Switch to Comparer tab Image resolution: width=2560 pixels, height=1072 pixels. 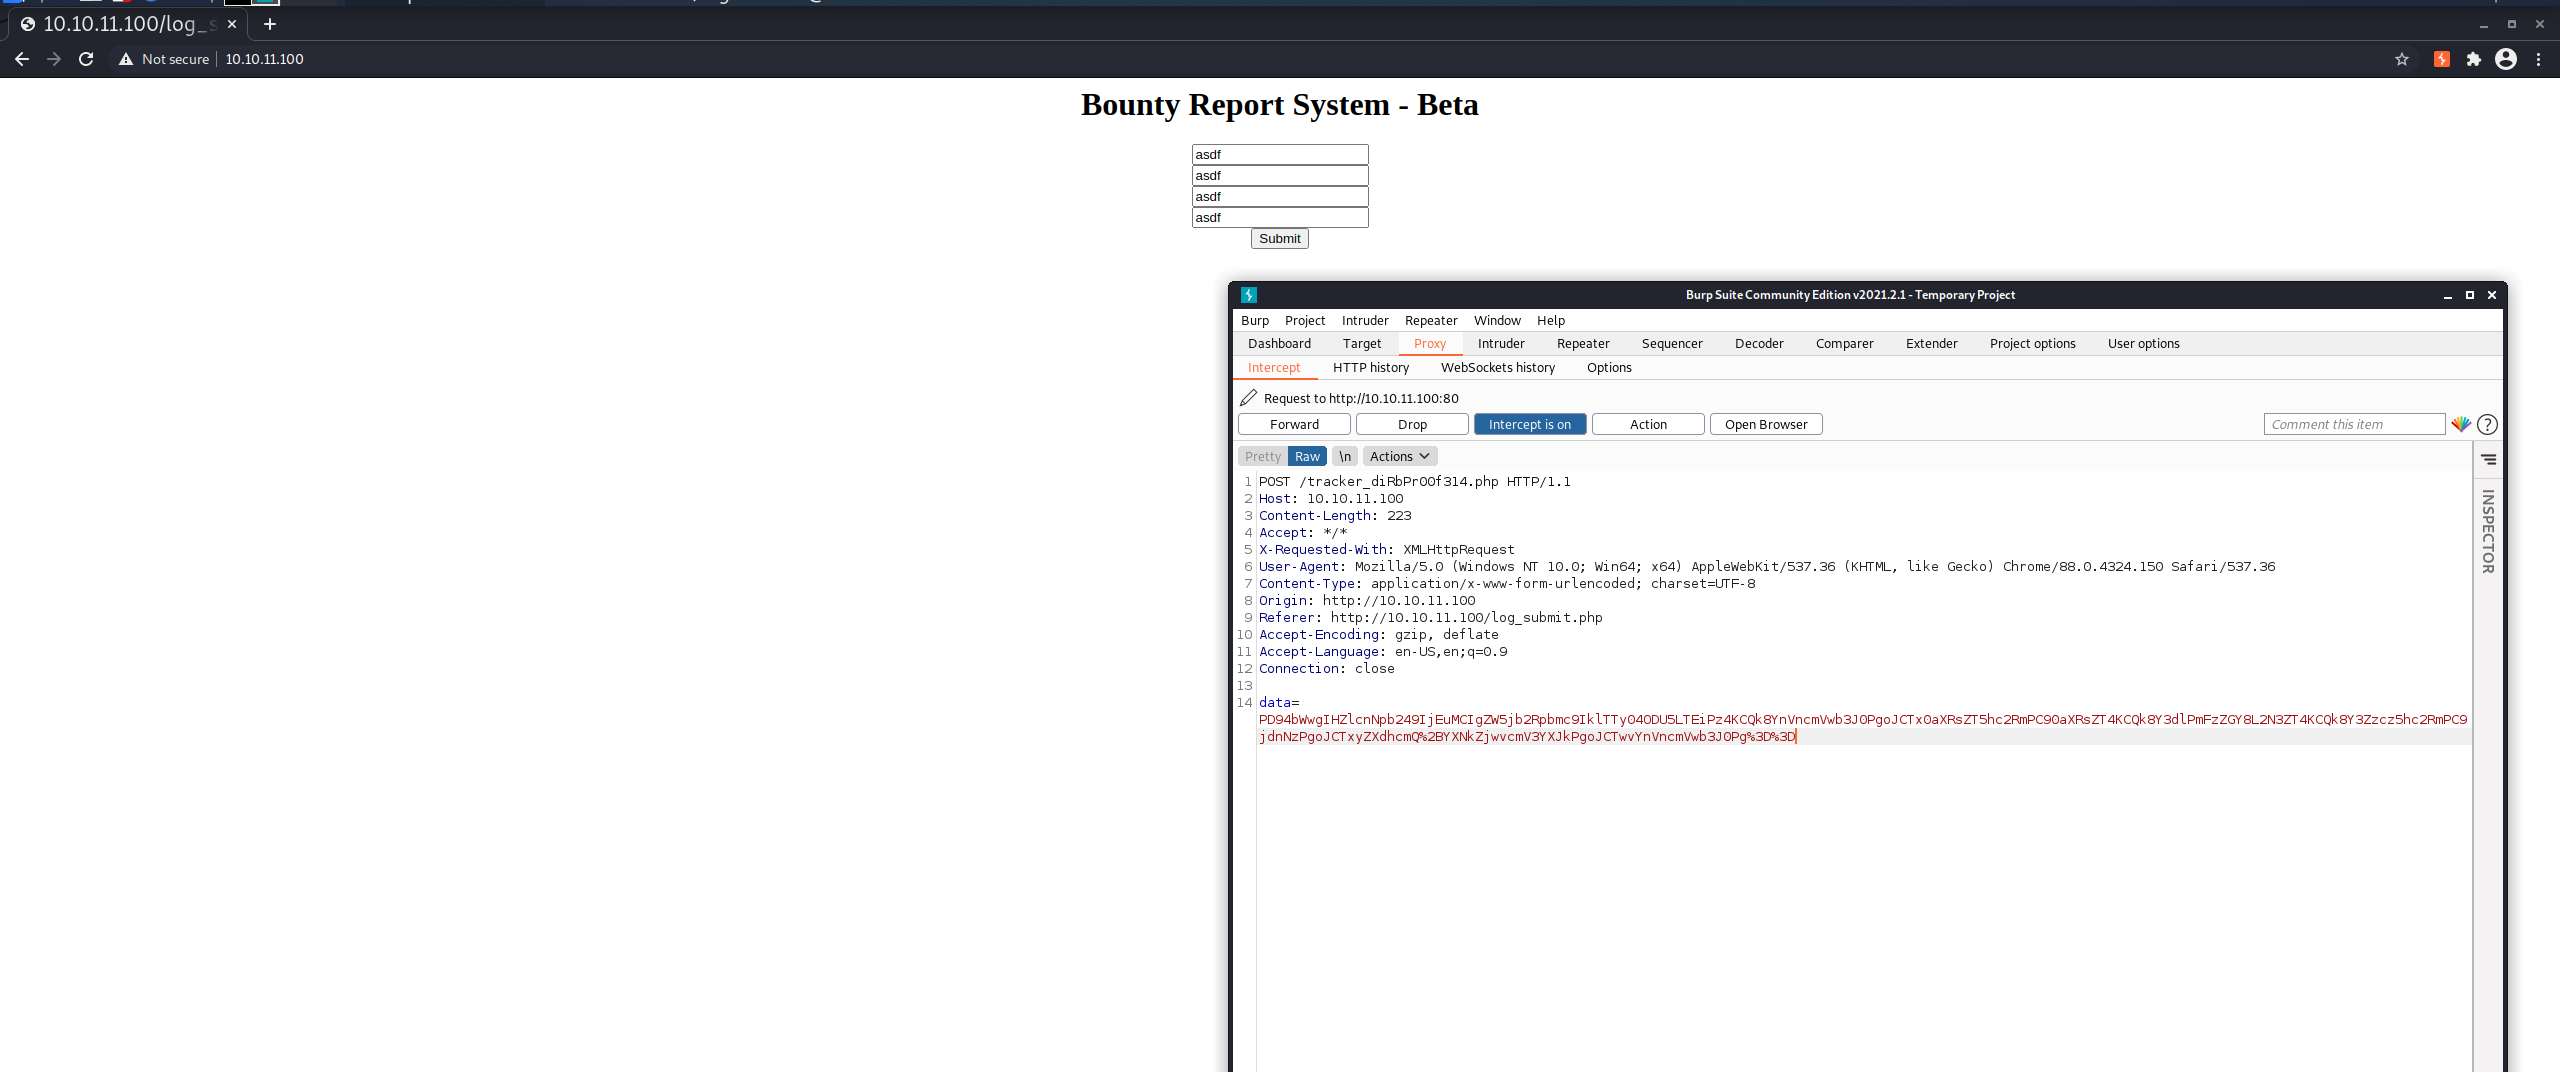pos(1845,343)
